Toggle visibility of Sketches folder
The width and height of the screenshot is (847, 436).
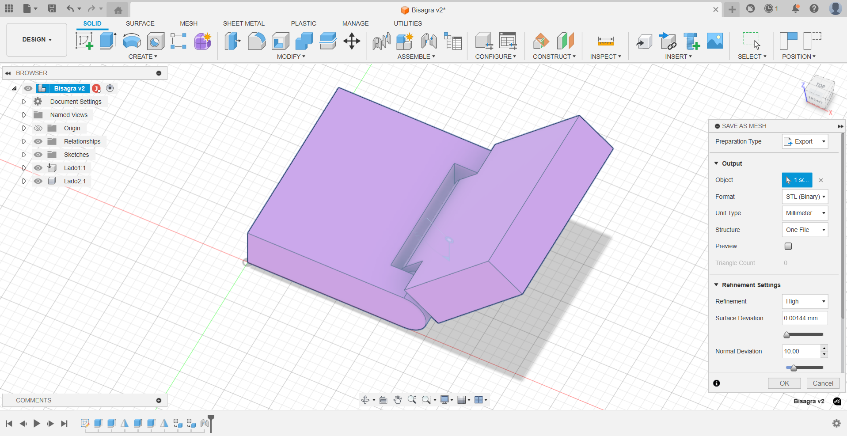pos(38,155)
